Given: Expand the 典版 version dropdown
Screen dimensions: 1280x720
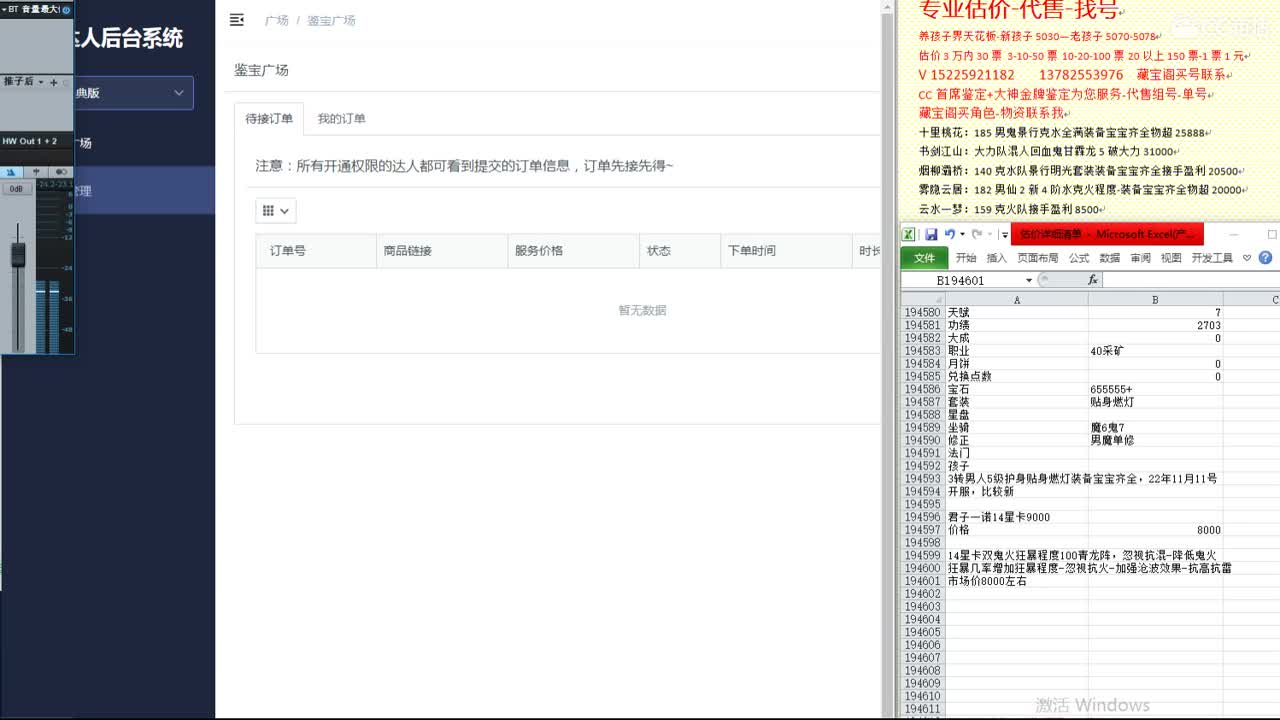Looking at the screenshot, I should (179, 93).
